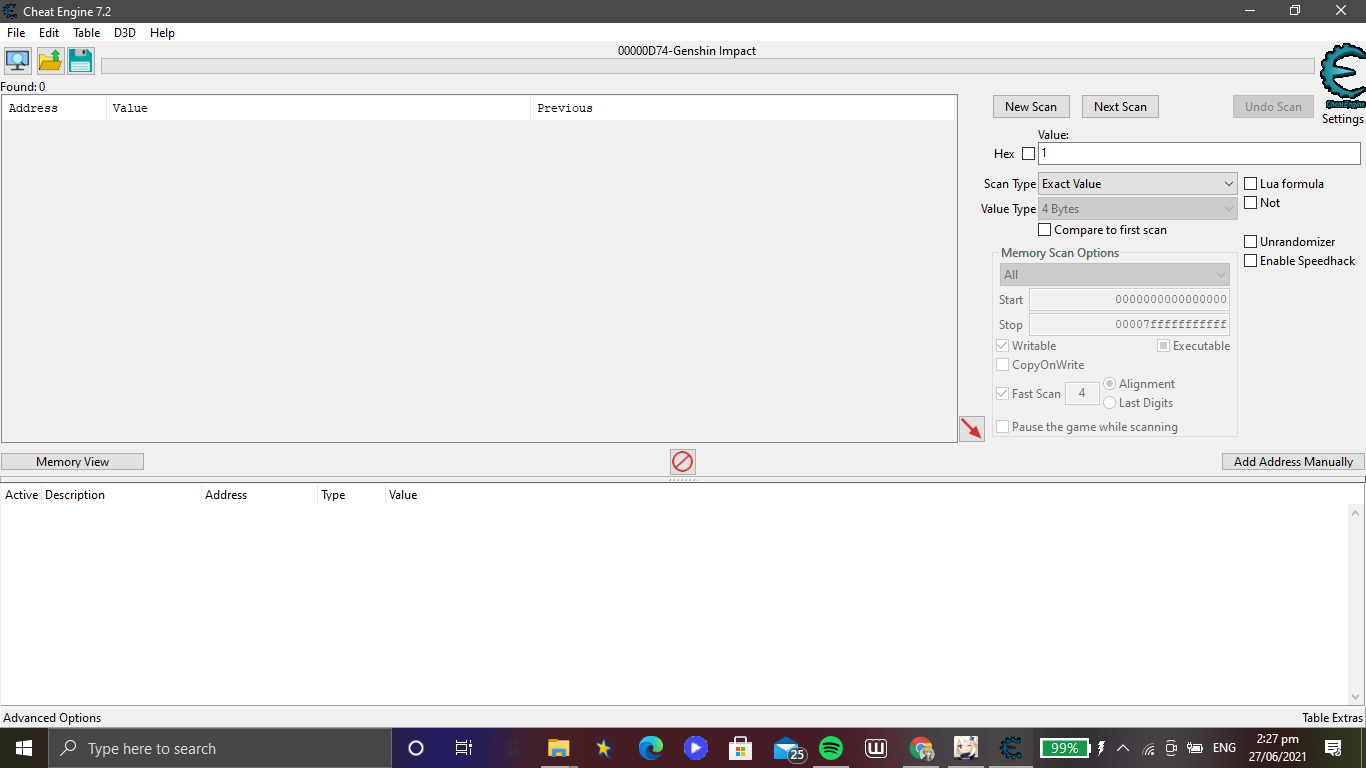Open the Table menu
Viewport: 1366px width, 768px height.
point(86,32)
